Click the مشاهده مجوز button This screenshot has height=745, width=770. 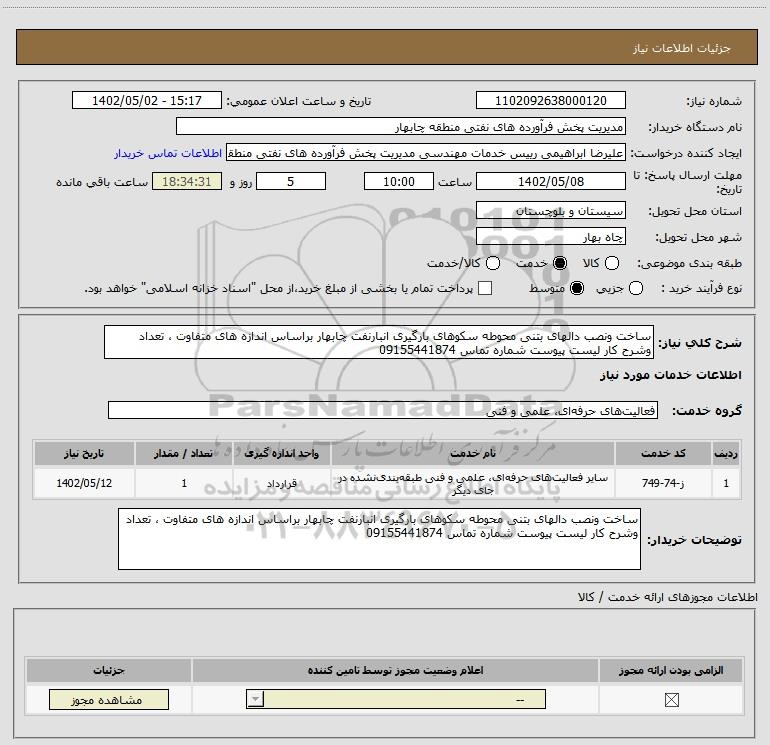click(x=109, y=699)
